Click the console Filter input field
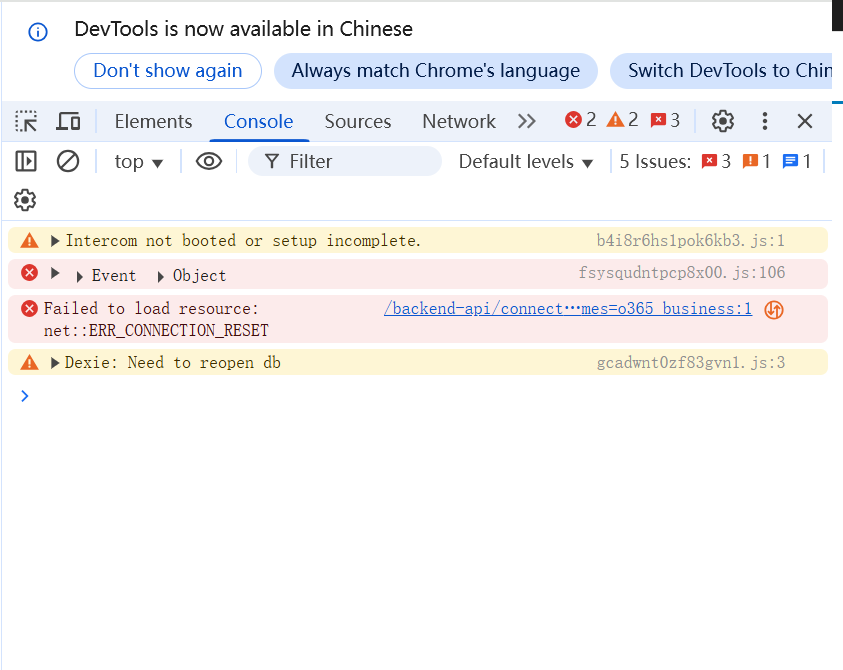The height and width of the screenshot is (670, 843). coord(355,161)
